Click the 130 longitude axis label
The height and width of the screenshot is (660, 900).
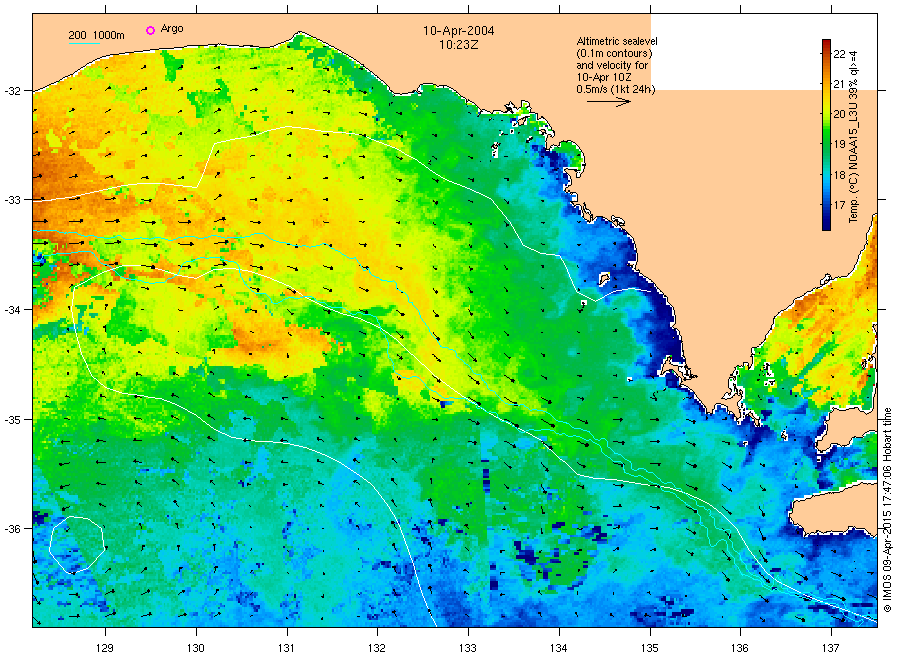pos(196,648)
